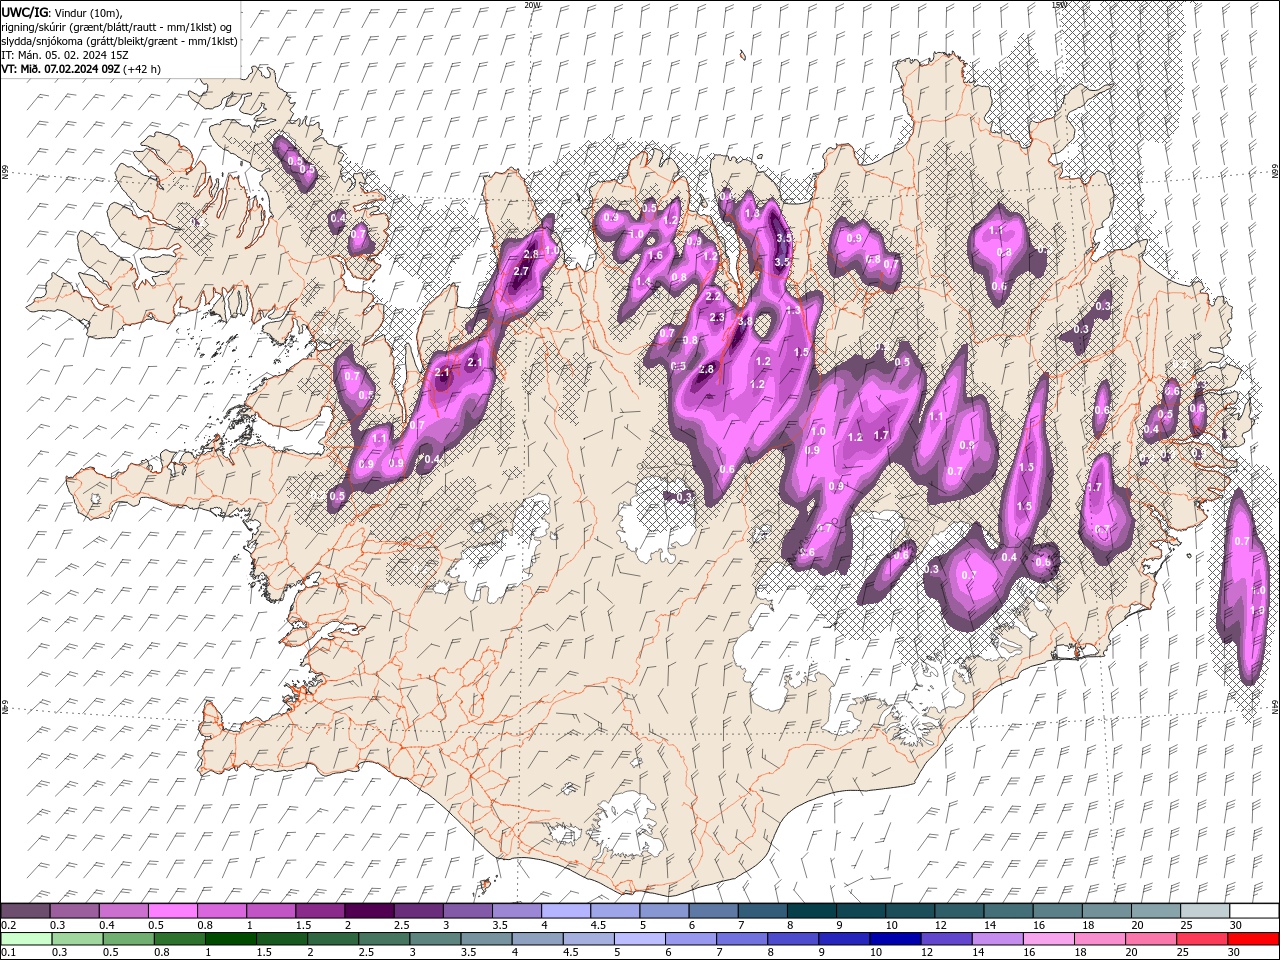Click the 'IT: Mán. 05. 02. 2024 15Z' line

[x=65, y=55]
